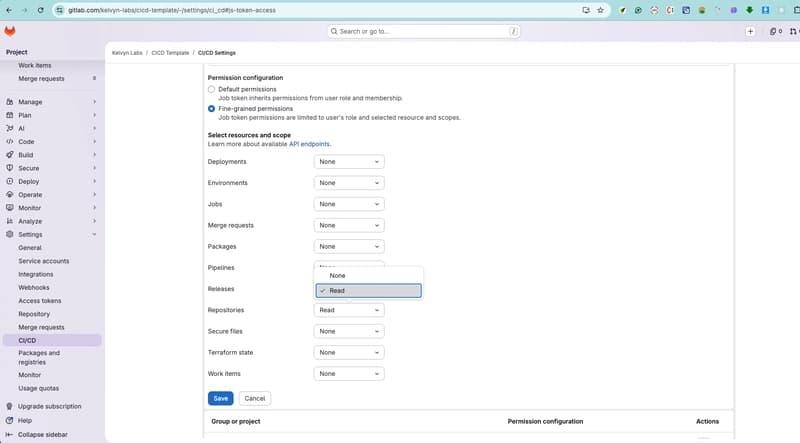The image size is (800, 443).
Task: Open the Deployments permission dropdown
Action: 349,162
